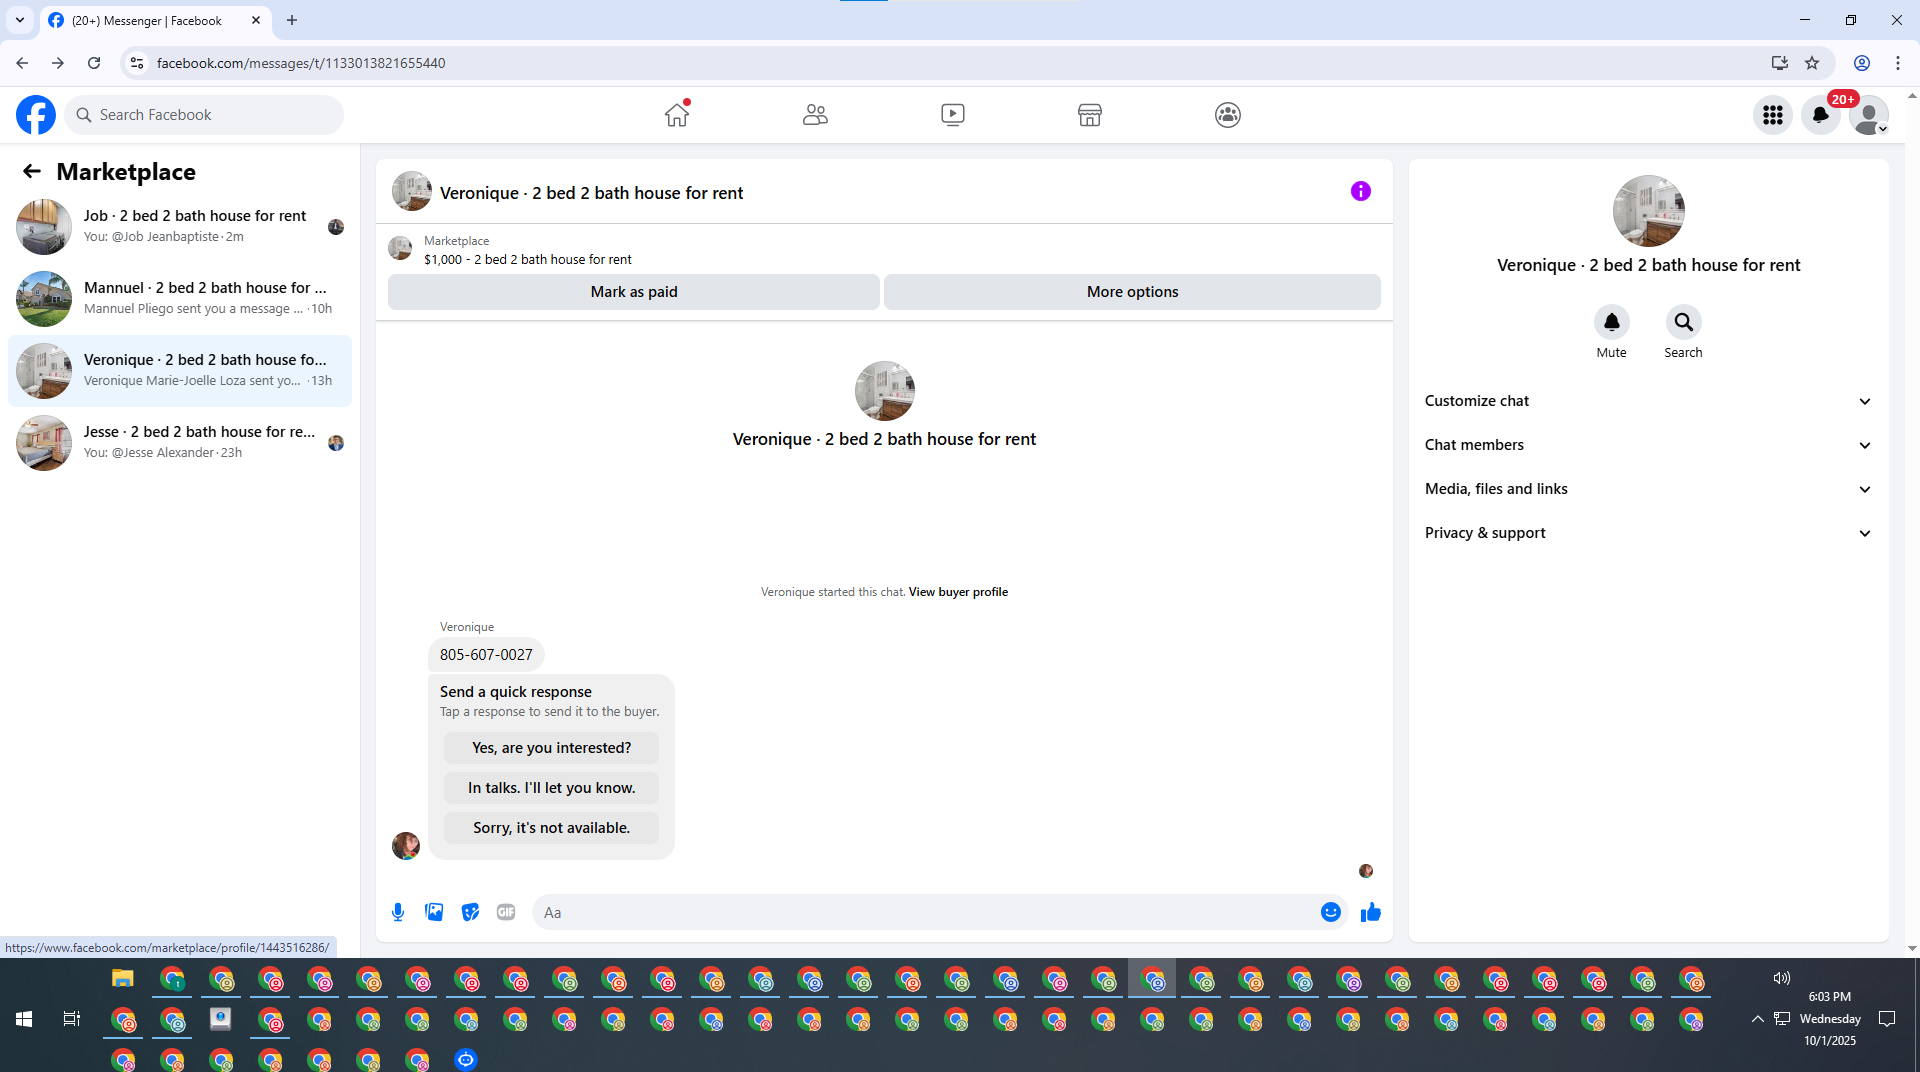Go back from the Marketplace chat list

[x=32, y=171]
